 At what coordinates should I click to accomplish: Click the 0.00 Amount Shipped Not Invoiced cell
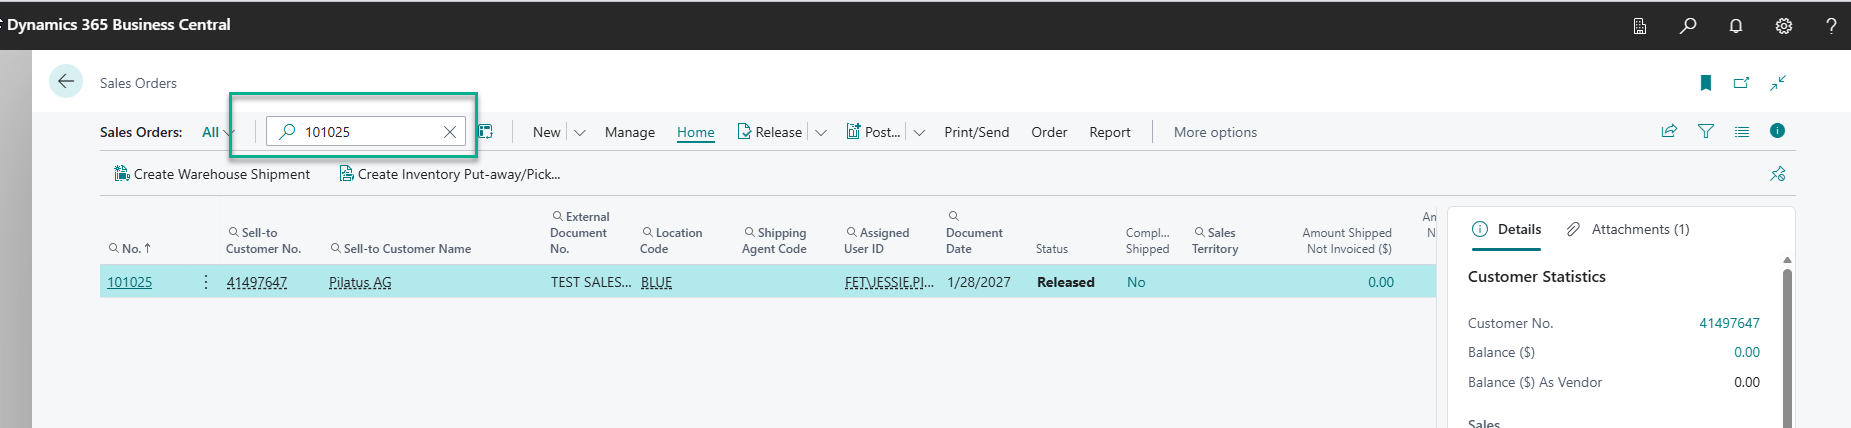(1381, 282)
